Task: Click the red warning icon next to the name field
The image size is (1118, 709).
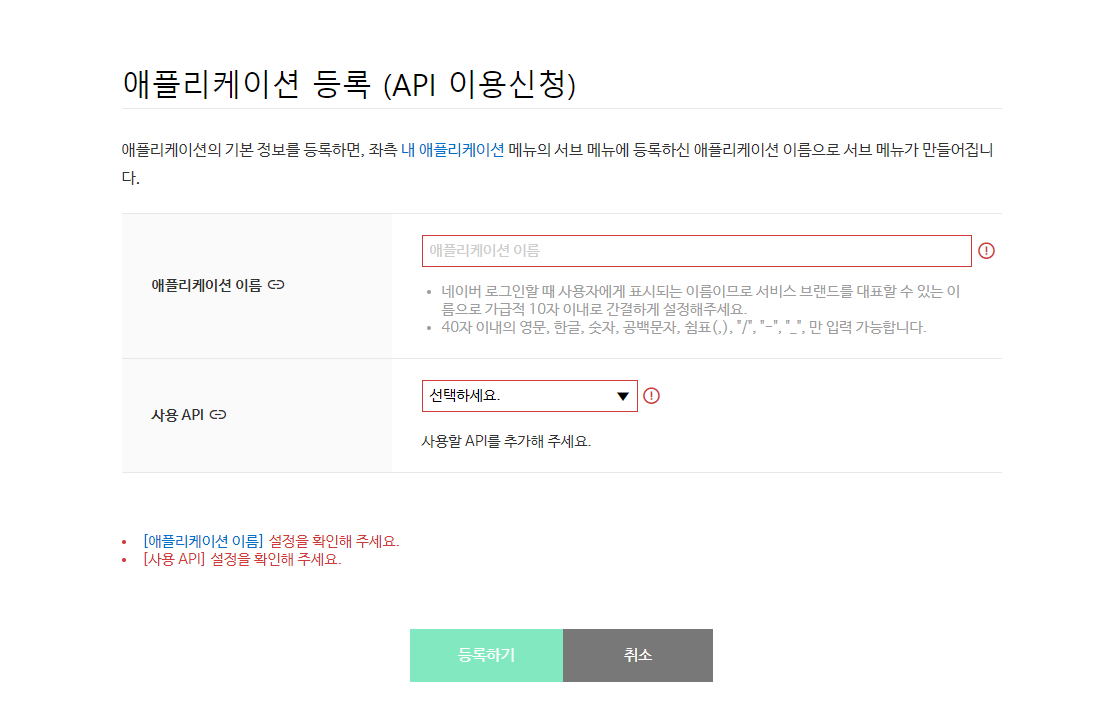Action: (x=988, y=251)
